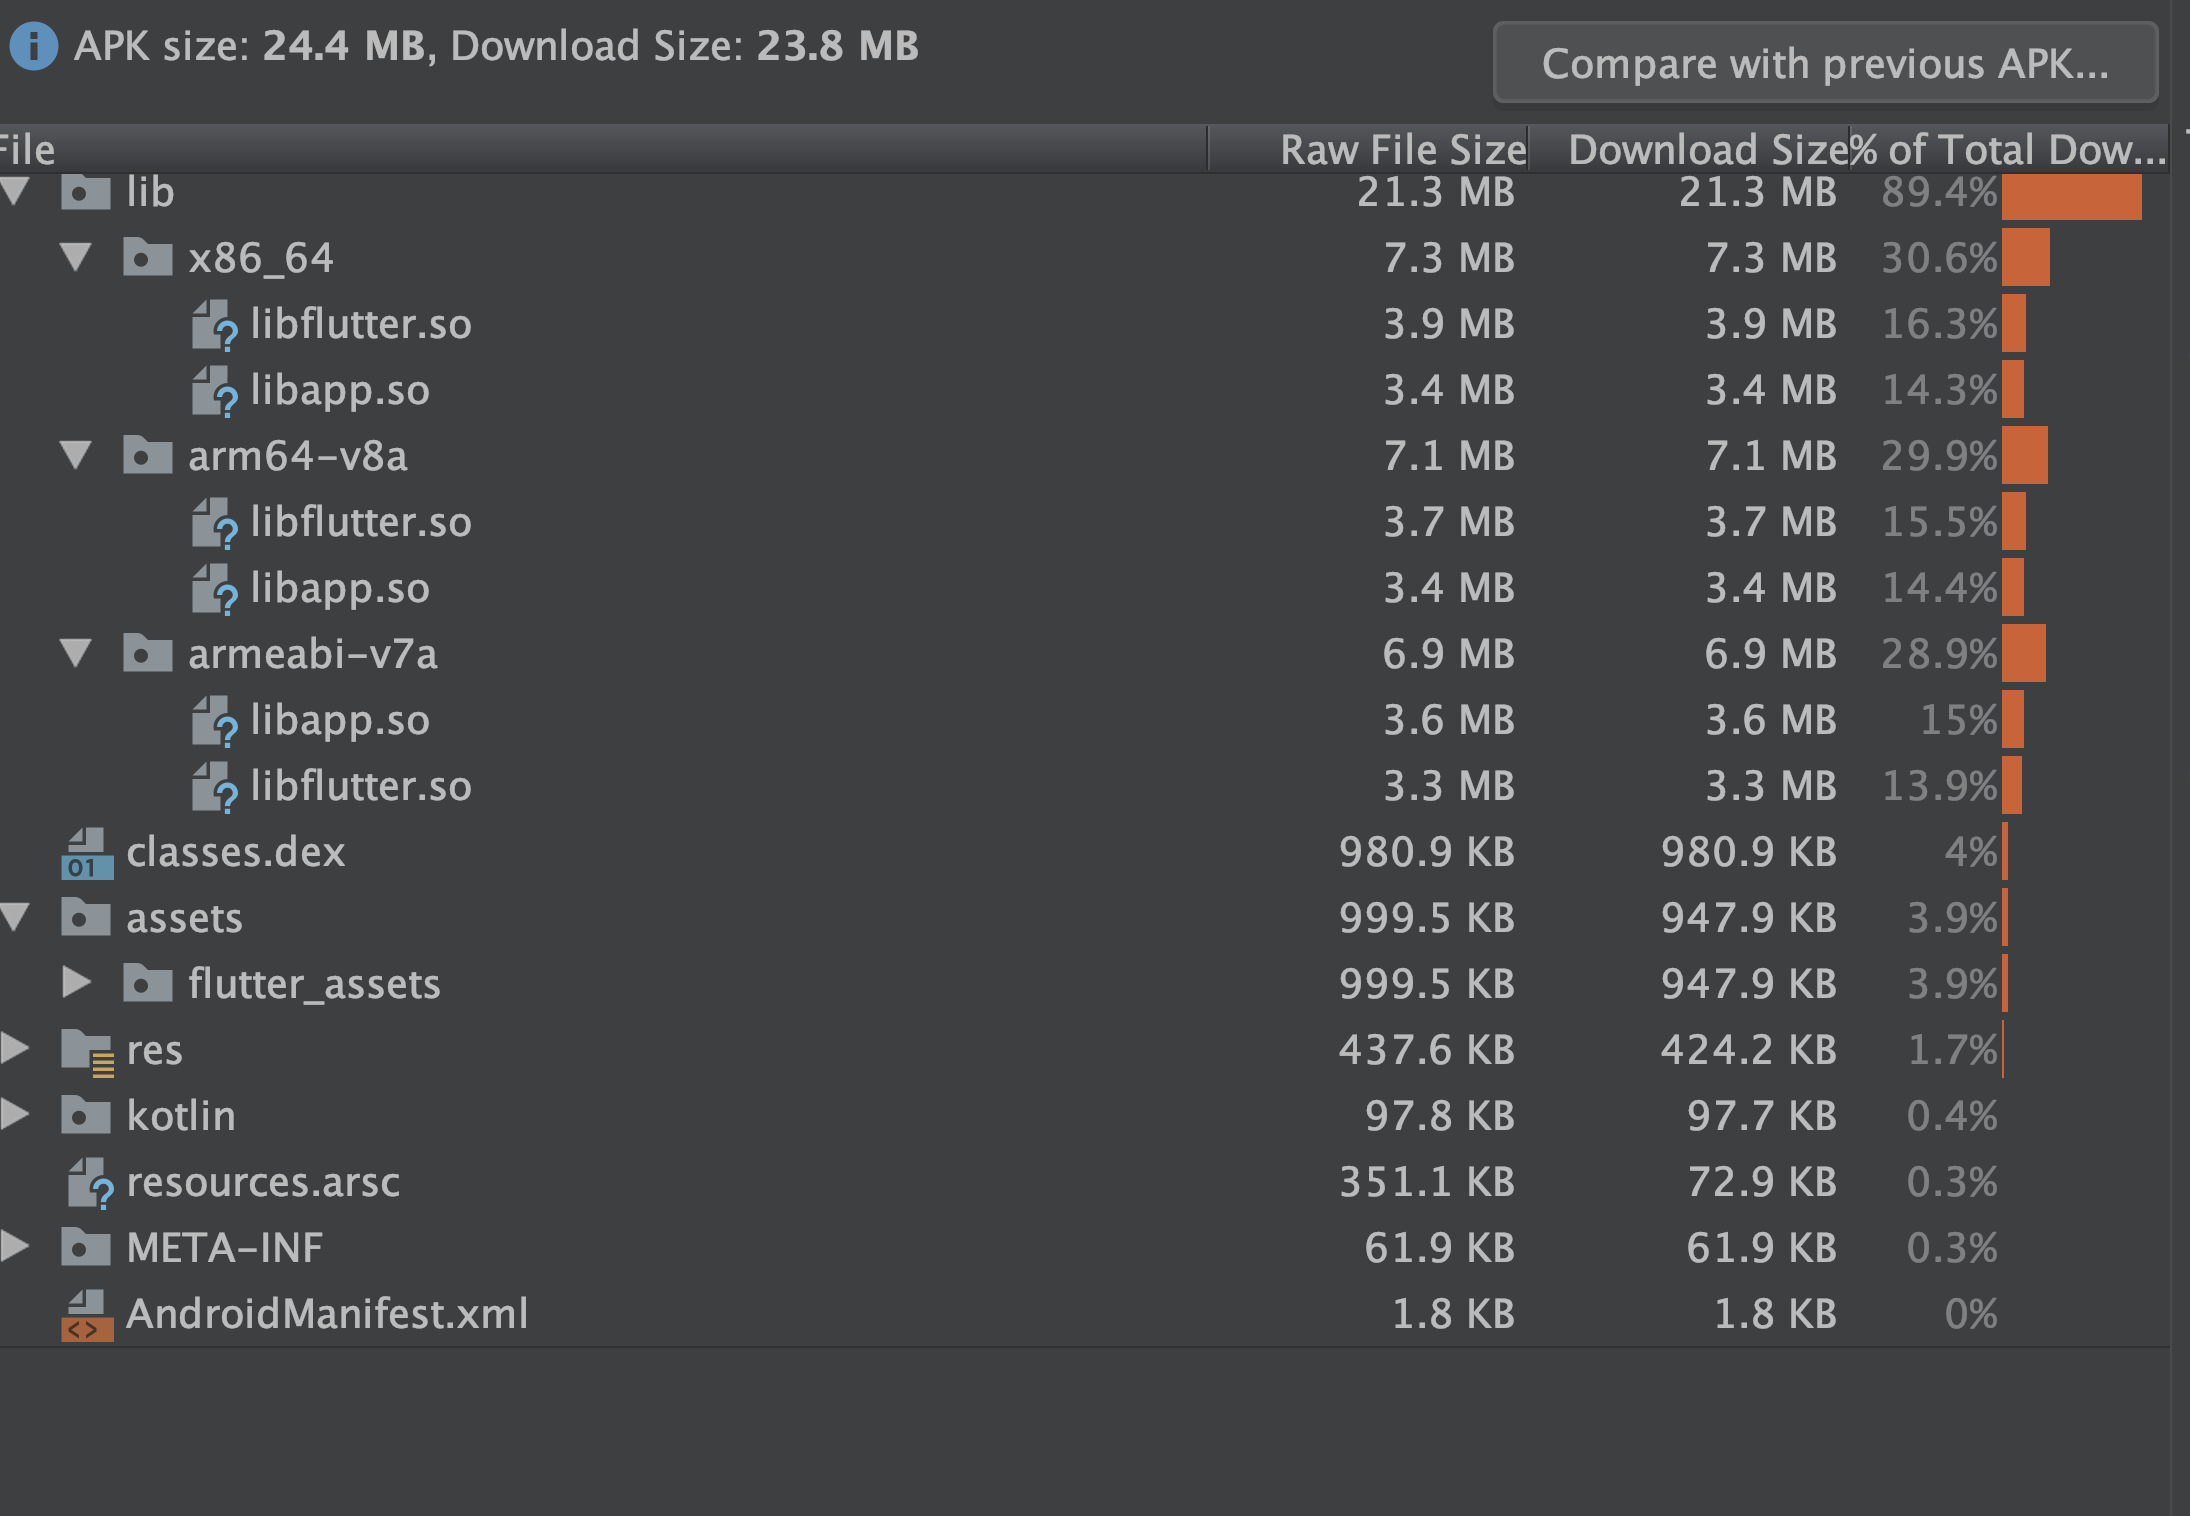The width and height of the screenshot is (2190, 1516).
Task: Select the assets row name
Action: coord(184,918)
